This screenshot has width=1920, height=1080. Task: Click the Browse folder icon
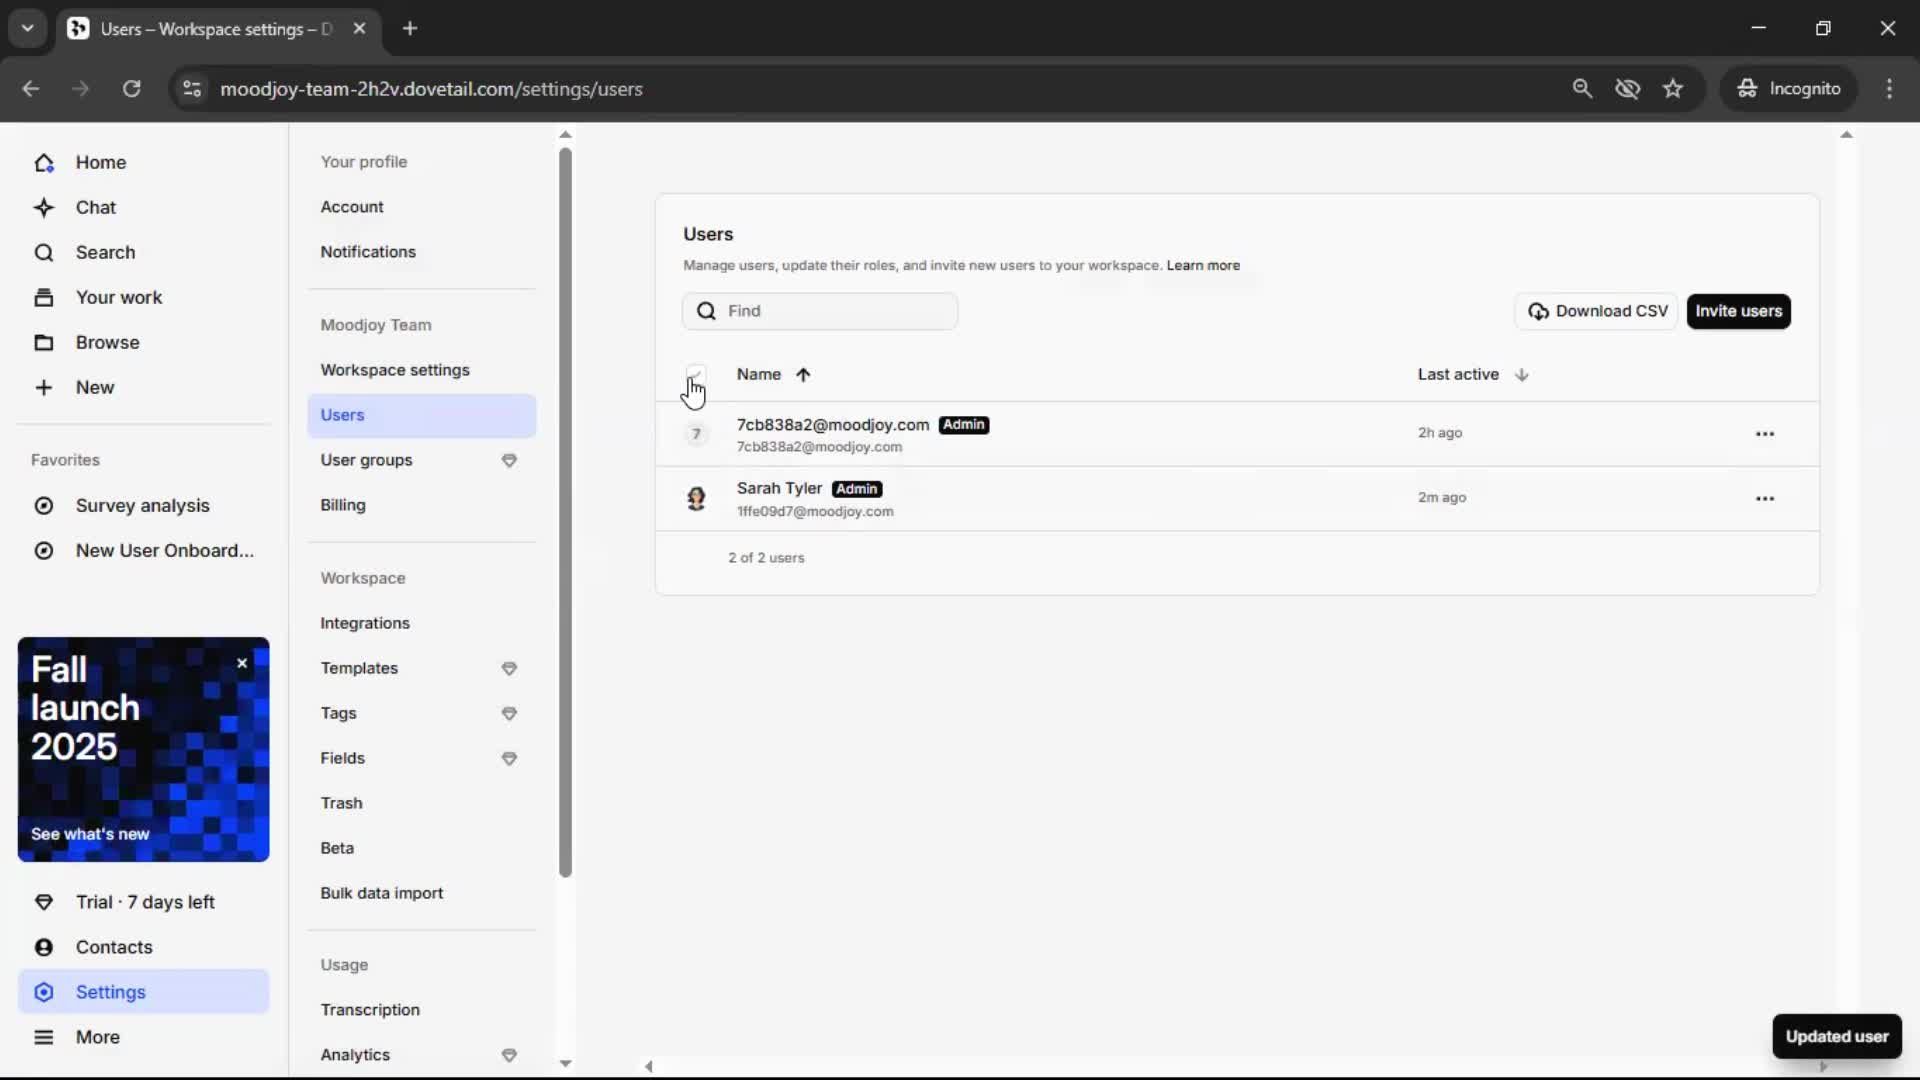pyautogui.click(x=44, y=342)
